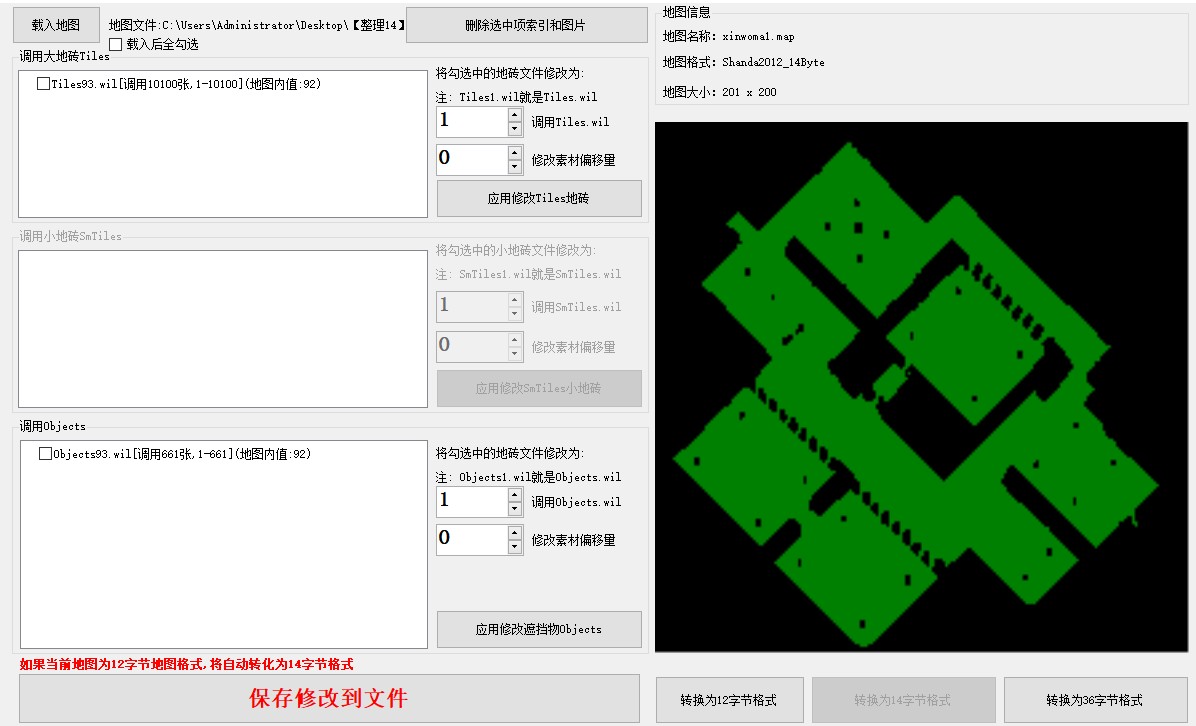Image resolution: width=1196 pixels, height=726 pixels.
Task: Check the Objects93.wil list item
Action: pyautogui.click(x=45, y=454)
